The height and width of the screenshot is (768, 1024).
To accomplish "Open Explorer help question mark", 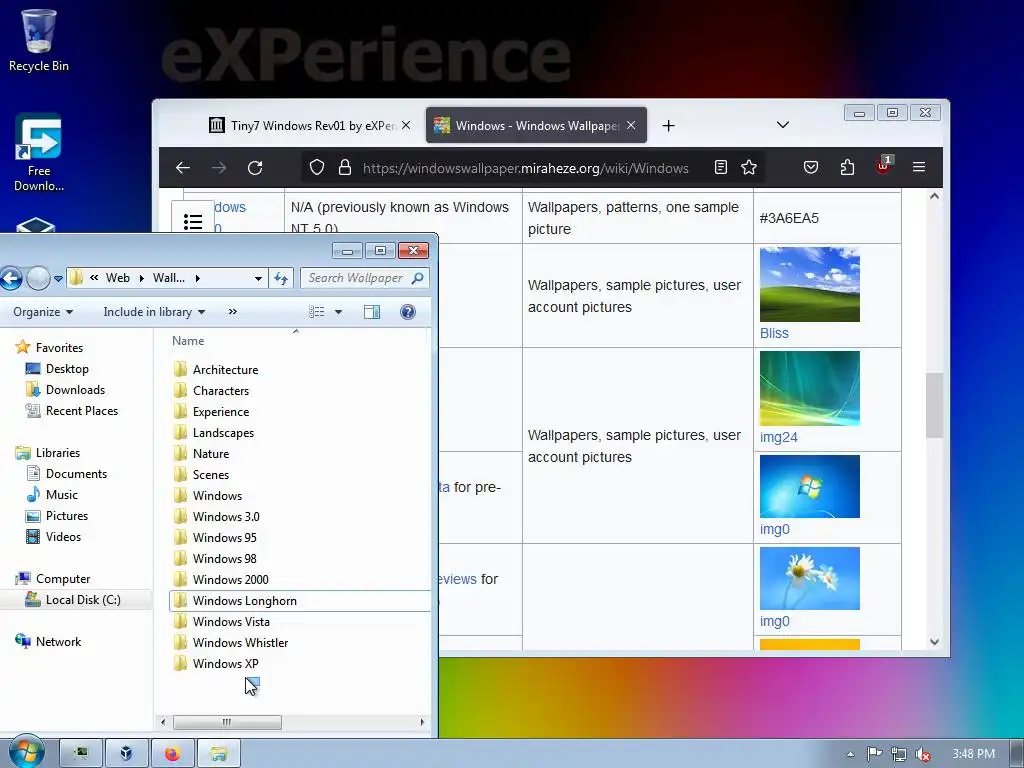I will pos(408,312).
